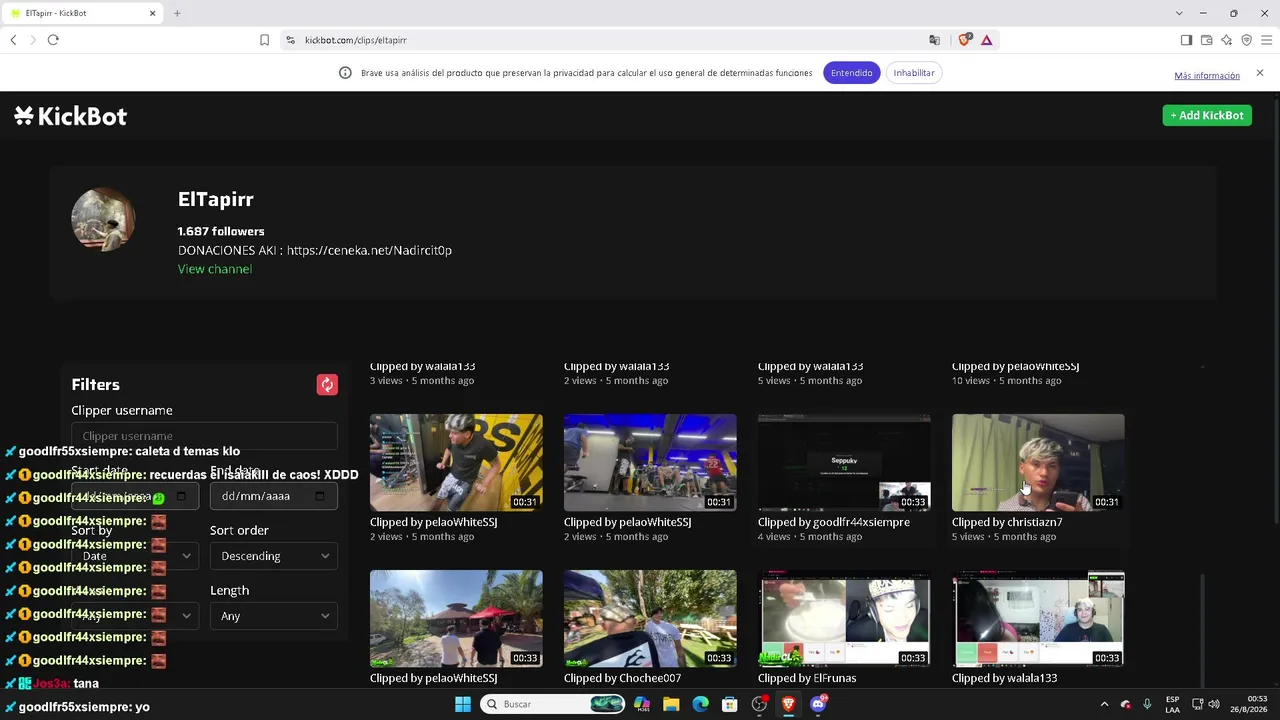Pick an end date in dd/mm/aaaa field

tap(274, 496)
